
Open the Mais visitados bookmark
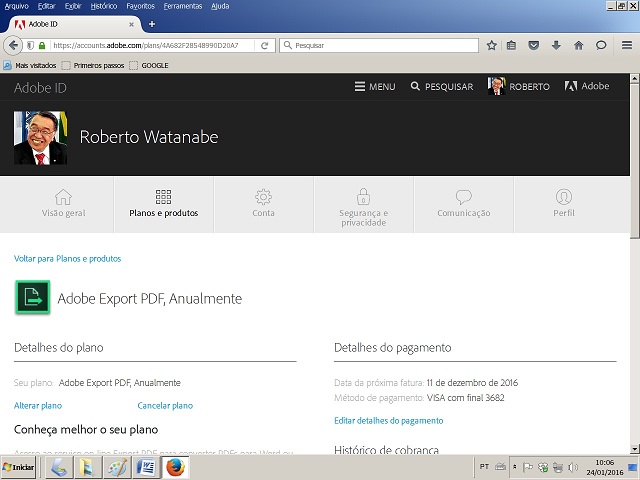30,65
